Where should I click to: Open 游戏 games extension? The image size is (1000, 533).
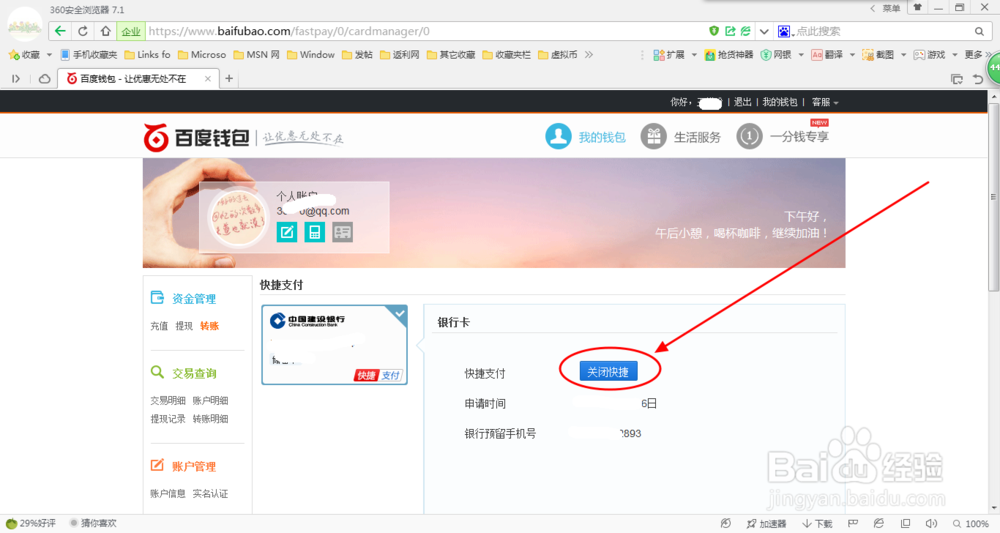[x=929, y=55]
